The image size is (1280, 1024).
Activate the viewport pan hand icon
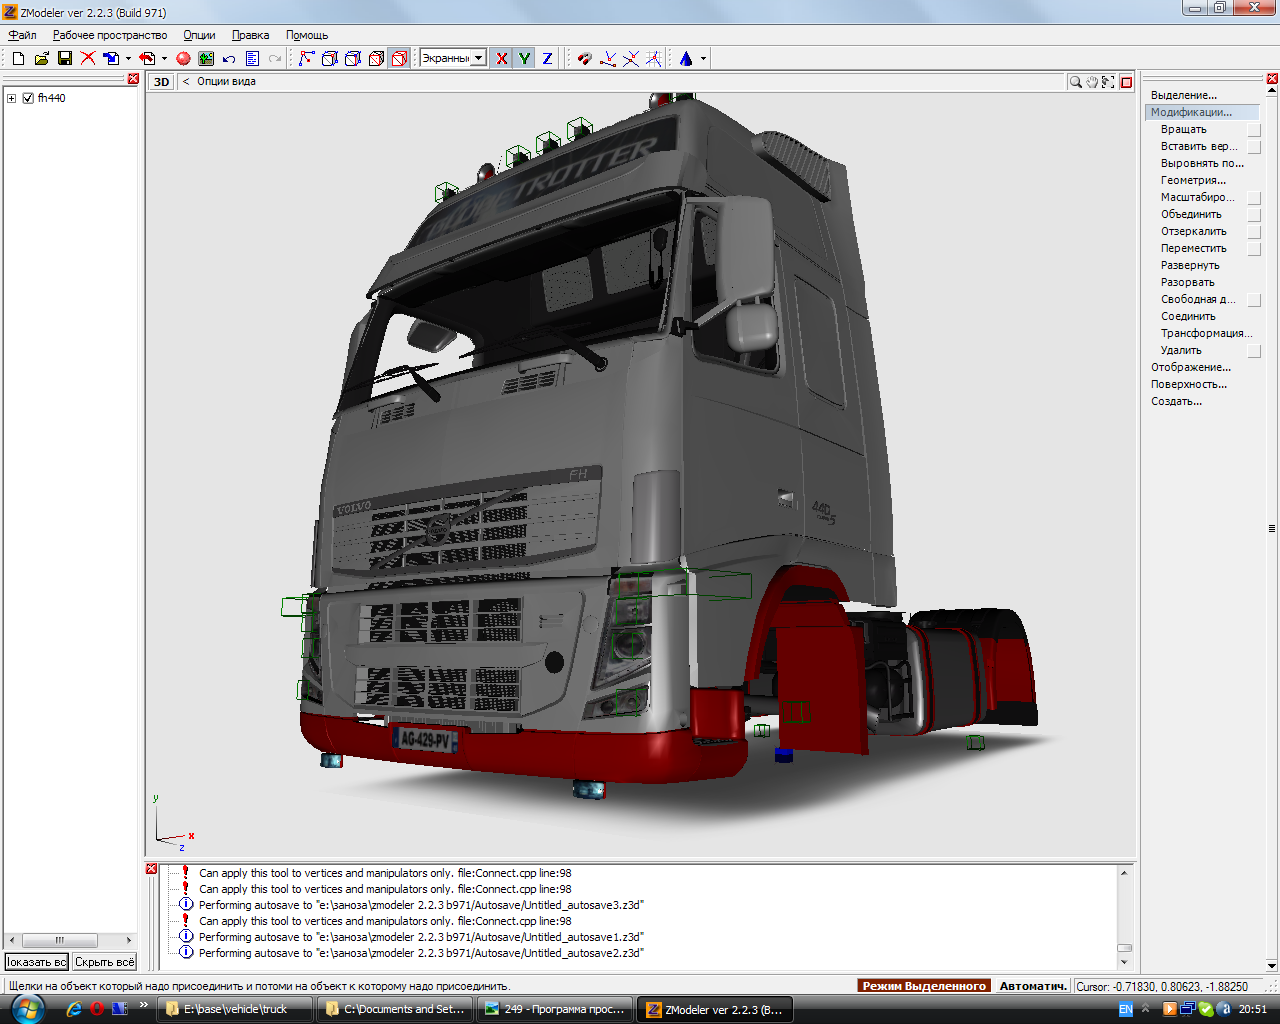coord(1092,82)
